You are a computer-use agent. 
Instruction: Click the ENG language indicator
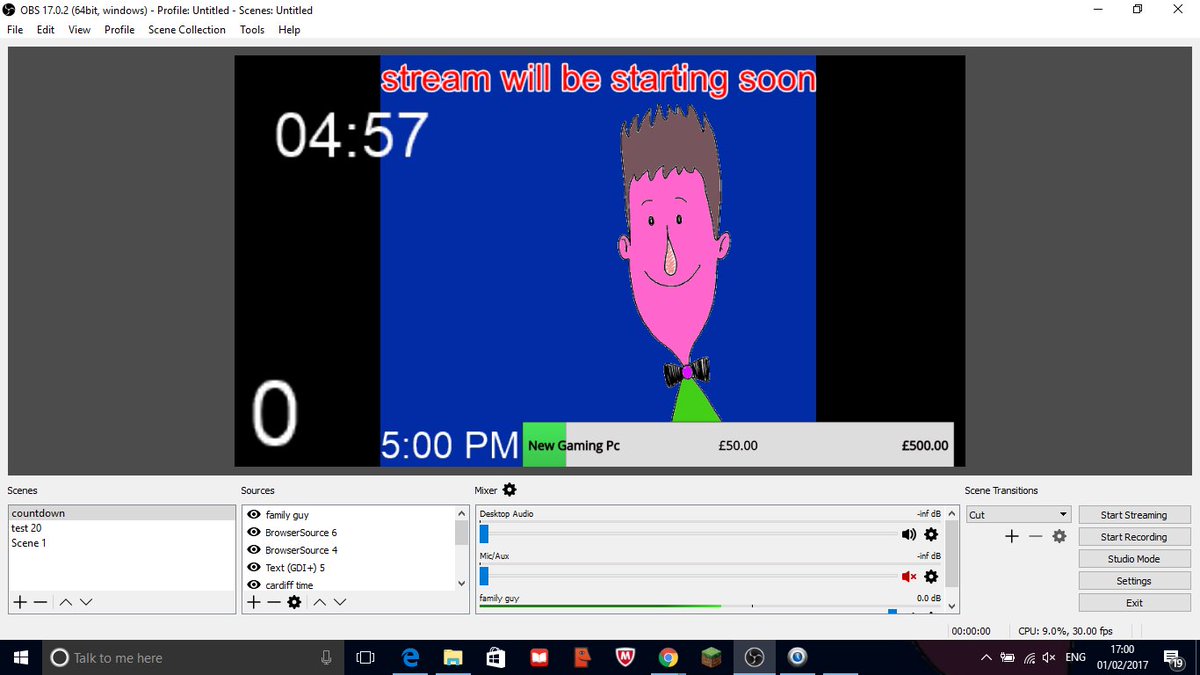(x=1075, y=657)
